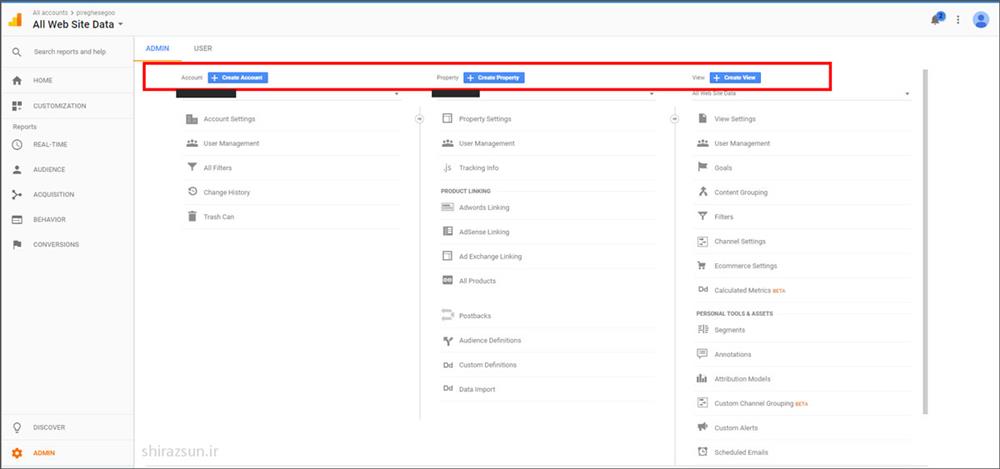Click the Create Property button

pyautogui.click(x=494, y=78)
